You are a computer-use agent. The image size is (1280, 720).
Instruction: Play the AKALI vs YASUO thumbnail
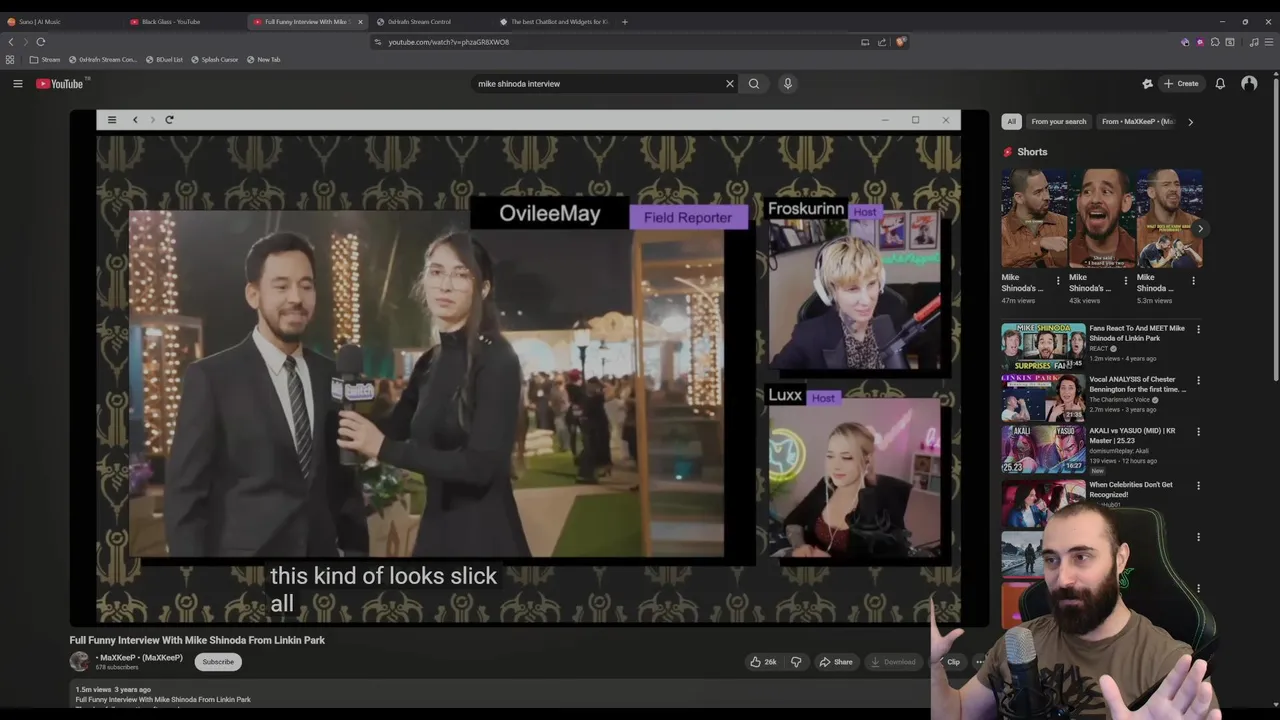[x=1043, y=449]
